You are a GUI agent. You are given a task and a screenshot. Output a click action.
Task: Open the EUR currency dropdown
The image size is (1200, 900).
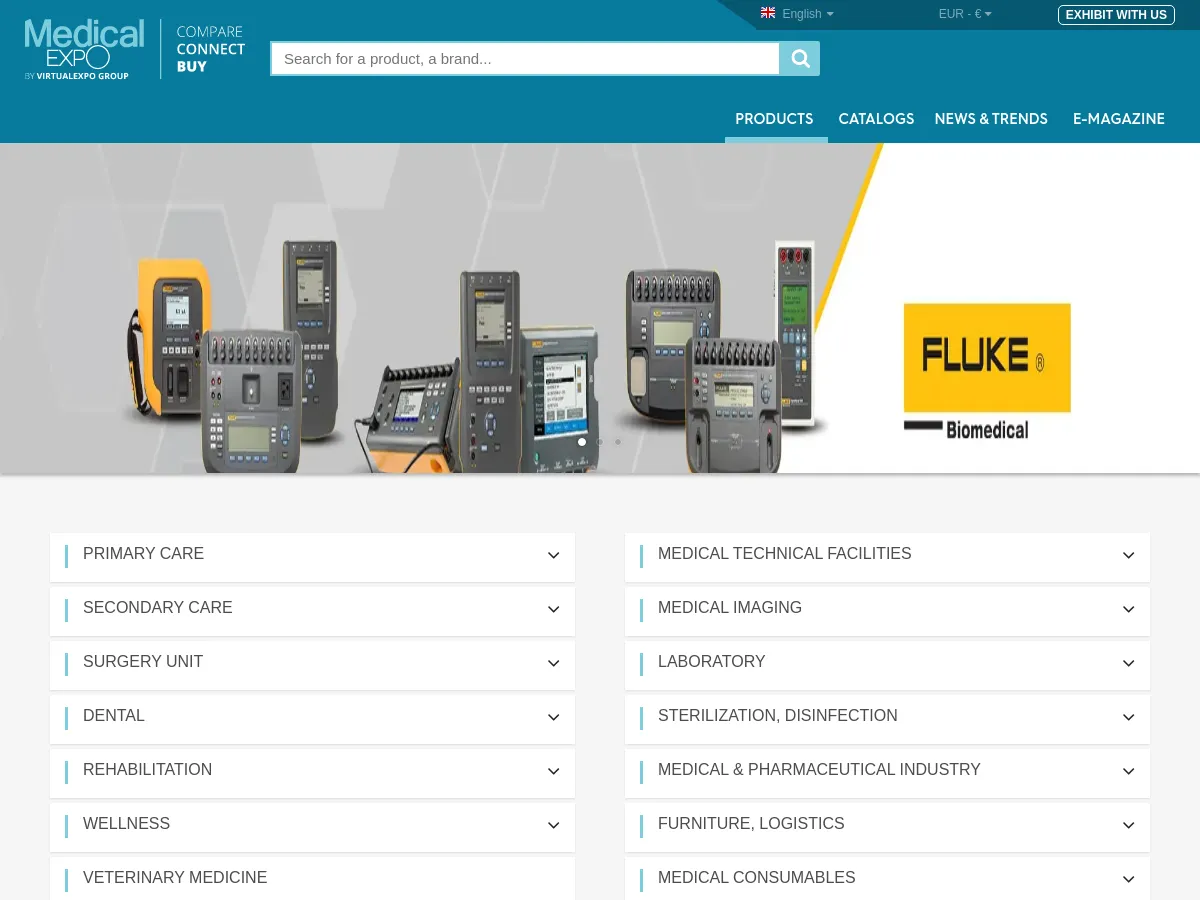pyautogui.click(x=965, y=14)
